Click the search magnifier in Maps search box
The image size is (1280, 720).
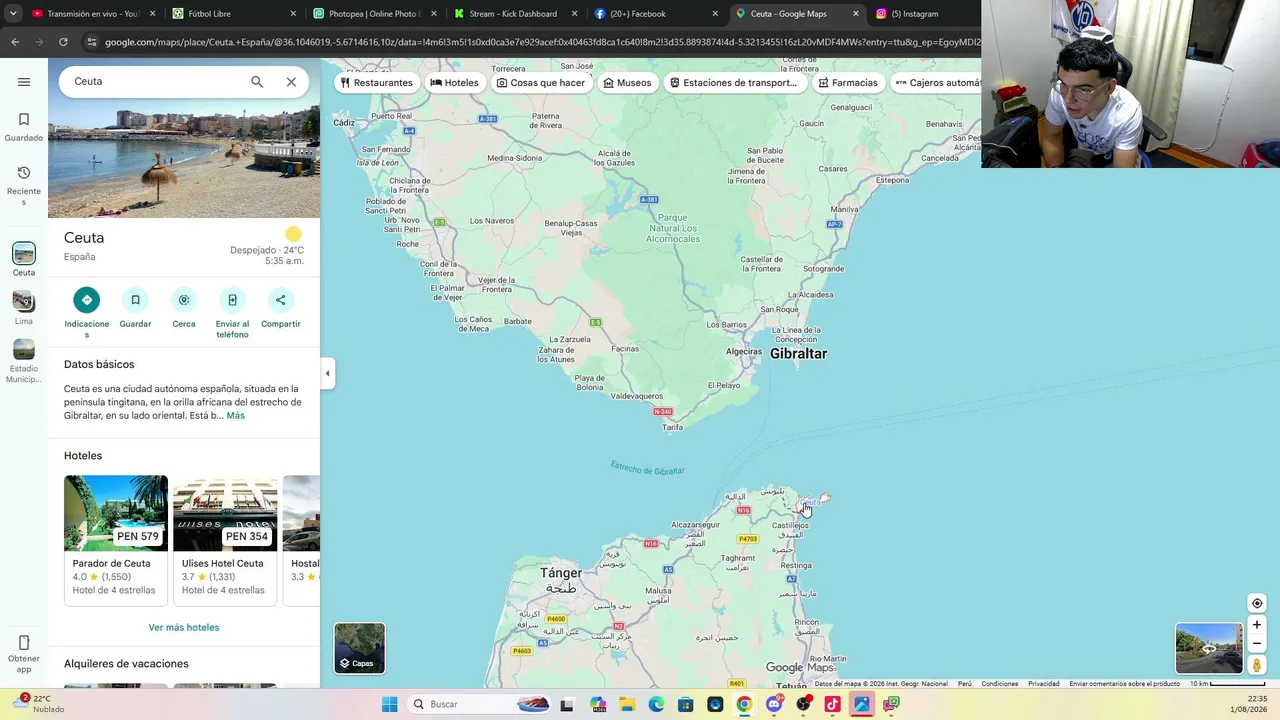pyautogui.click(x=257, y=82)
